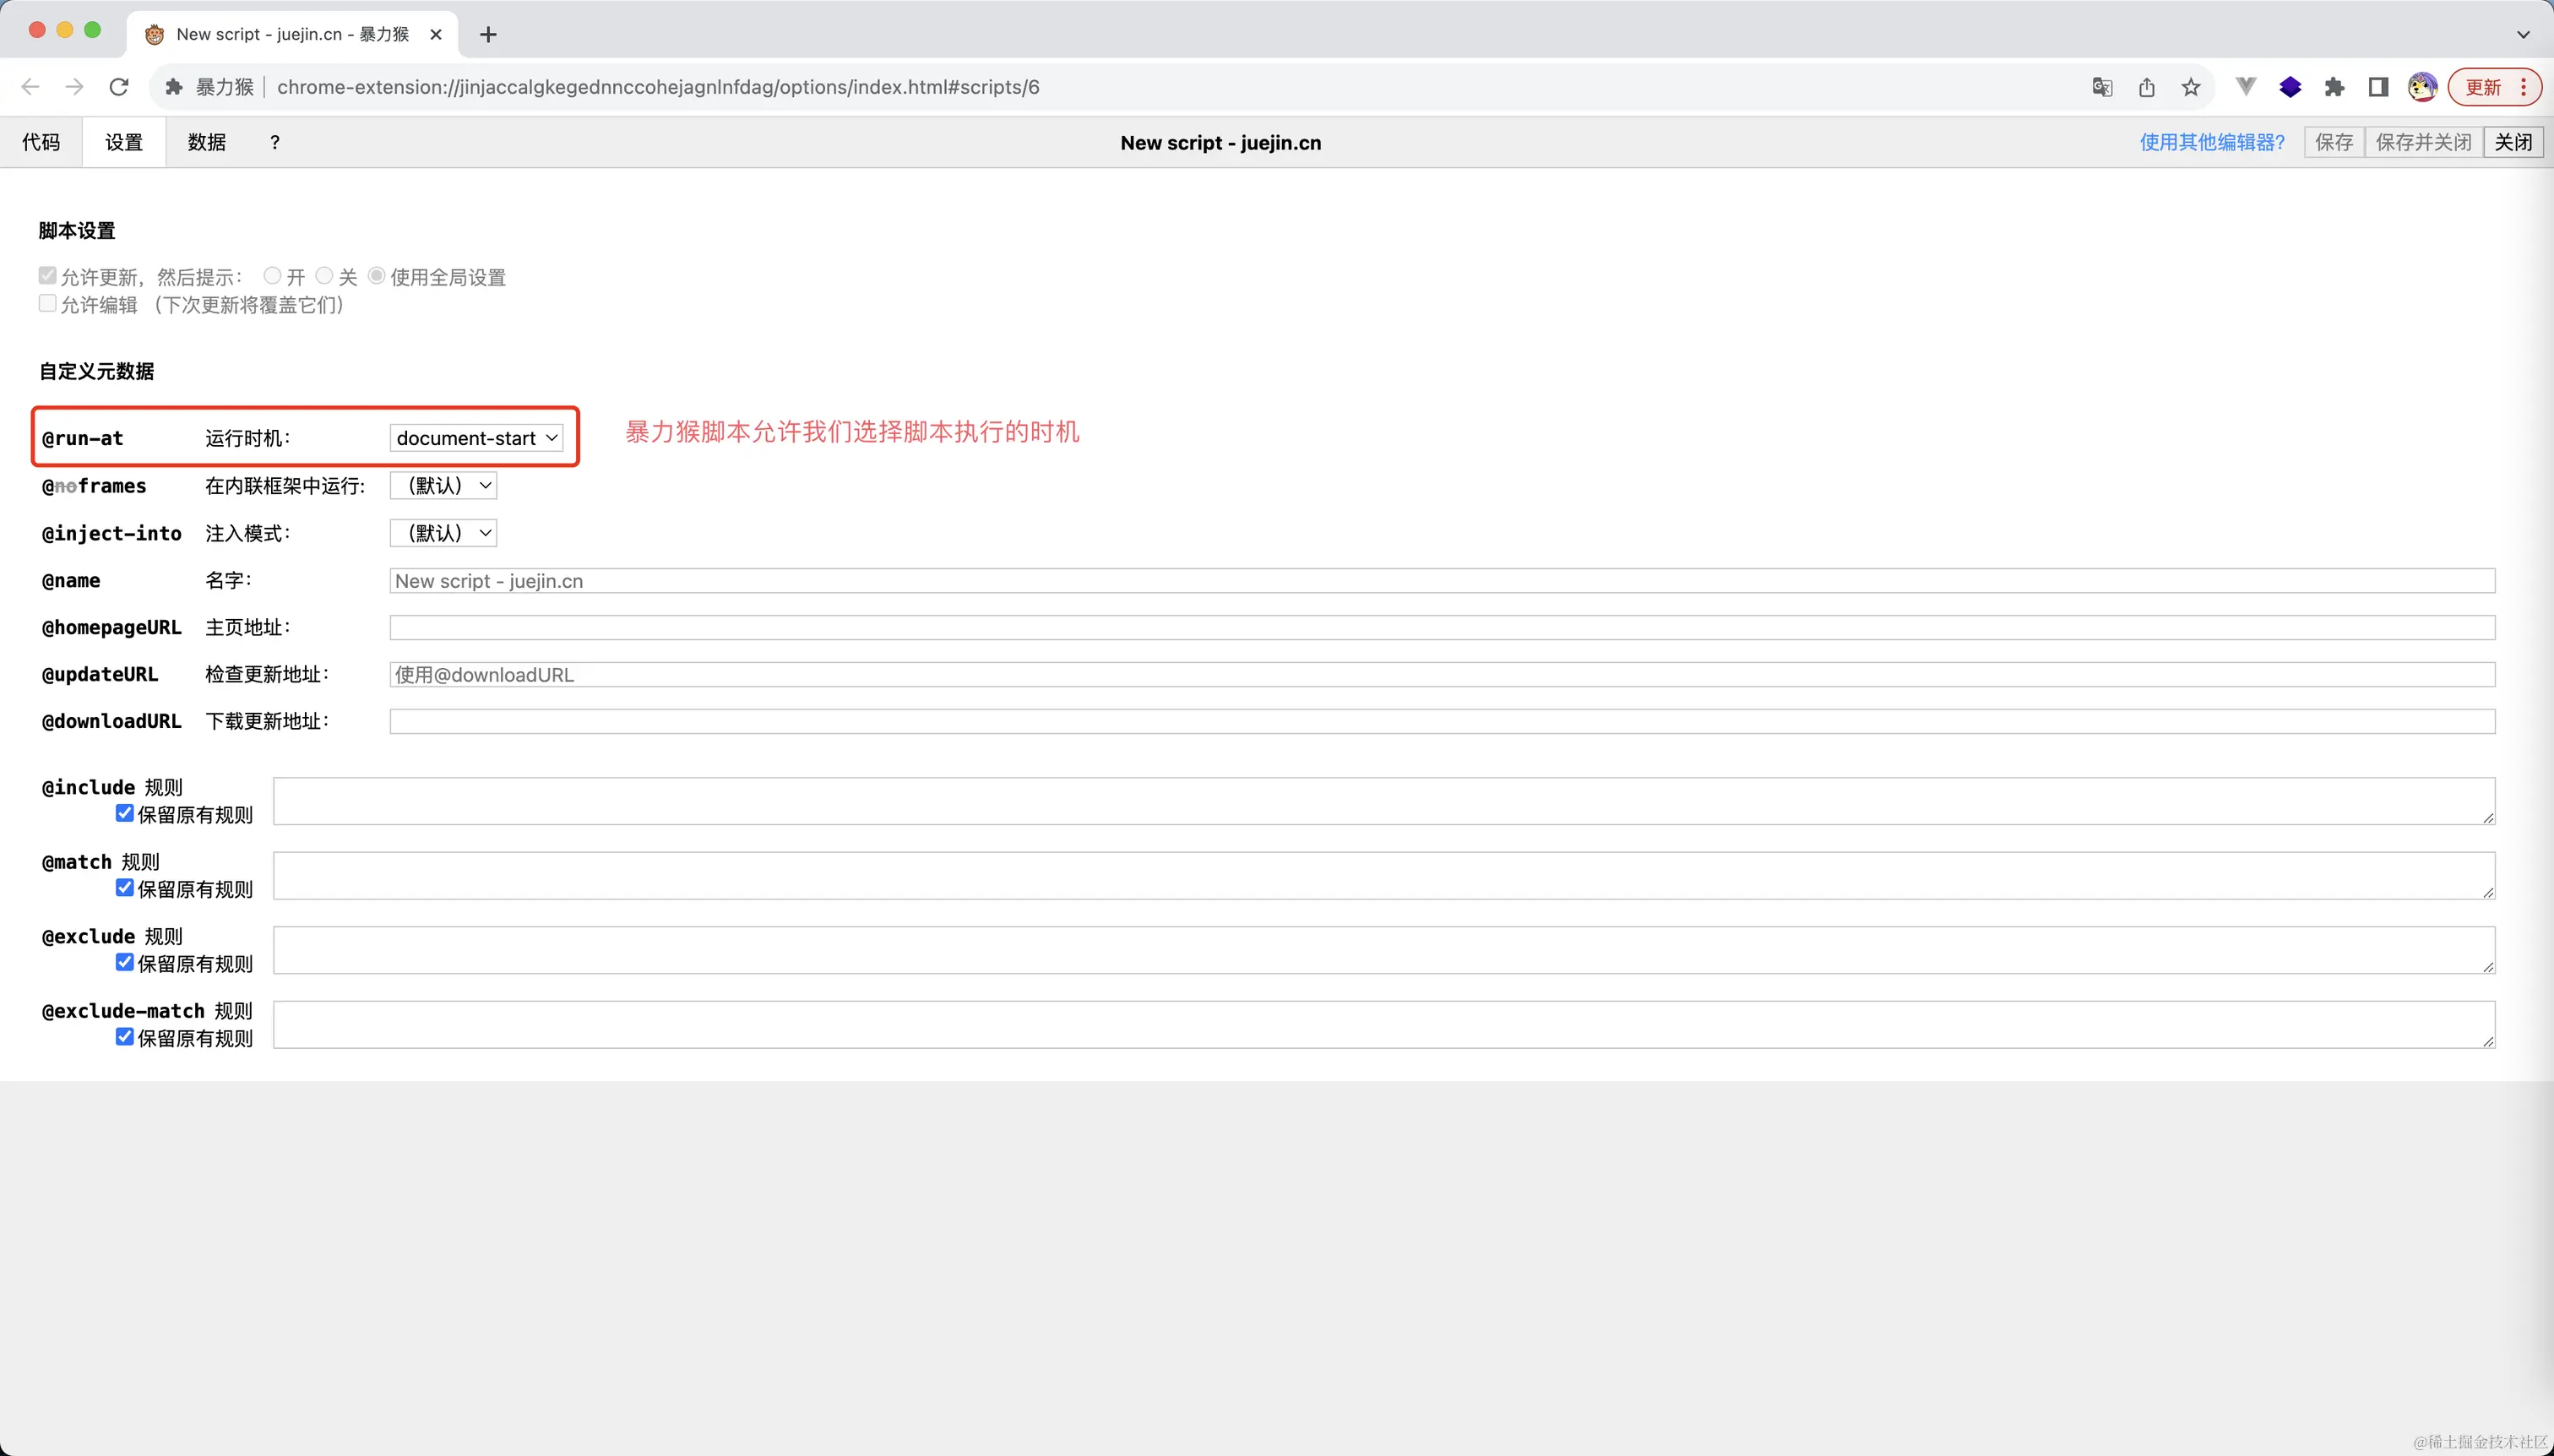The height and width of the screenshot is (1456, 2554).
Task: Bookmark this page with the star icon
Action: pos(2191,87)
